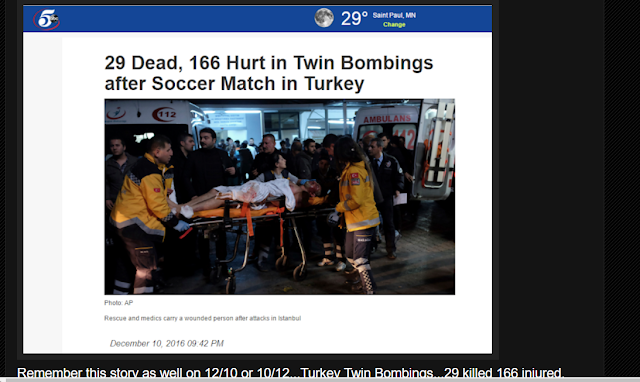Screen dimensions: 640x382
Task: Open the ambulance stretcher news photo
Action: [x=280, y=196]
